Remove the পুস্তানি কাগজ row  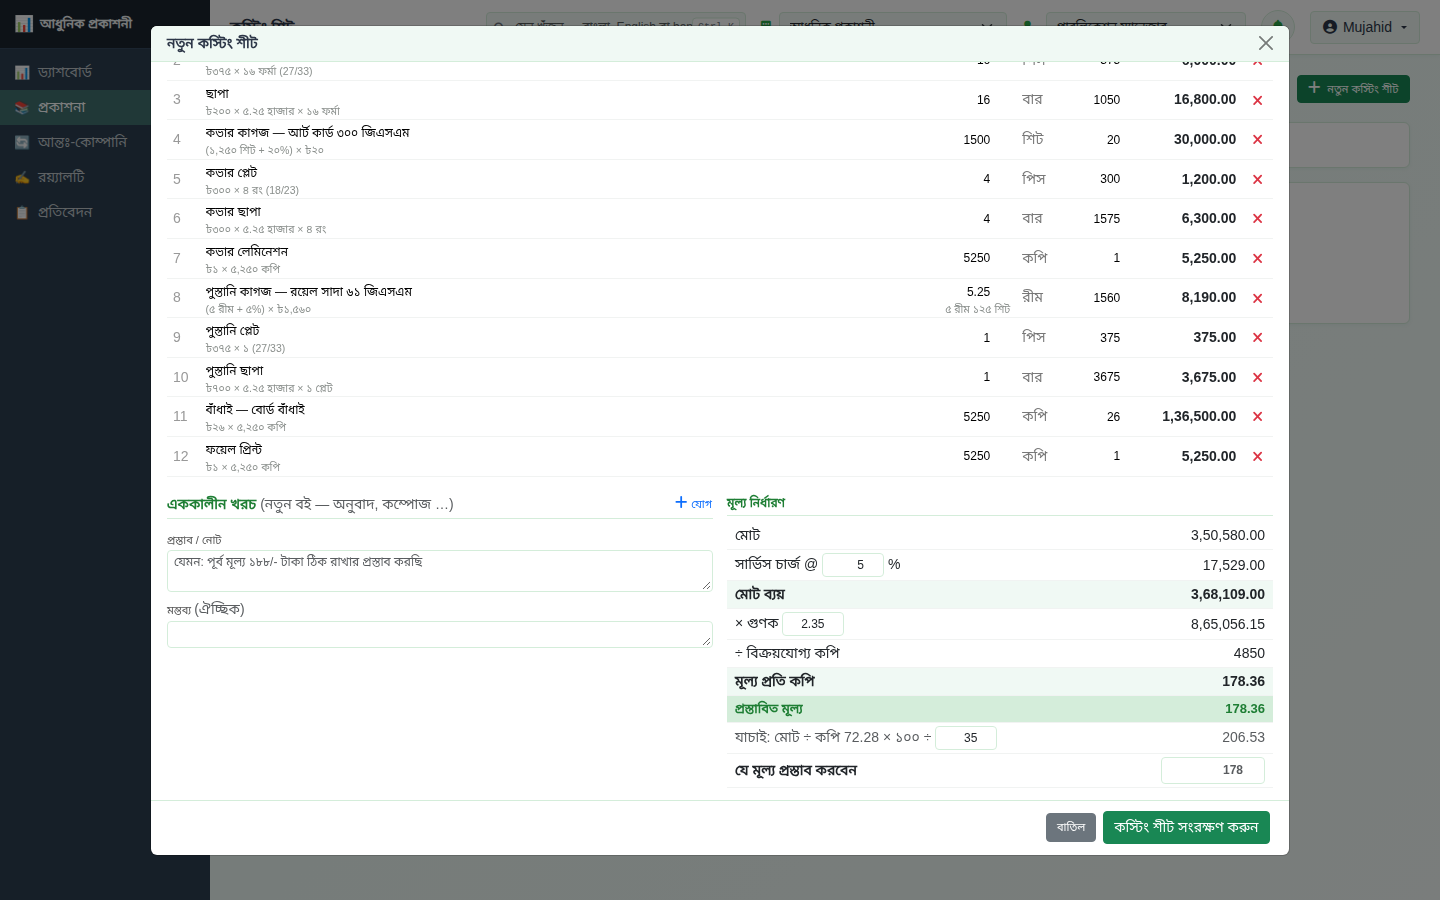coord(1257,298)
